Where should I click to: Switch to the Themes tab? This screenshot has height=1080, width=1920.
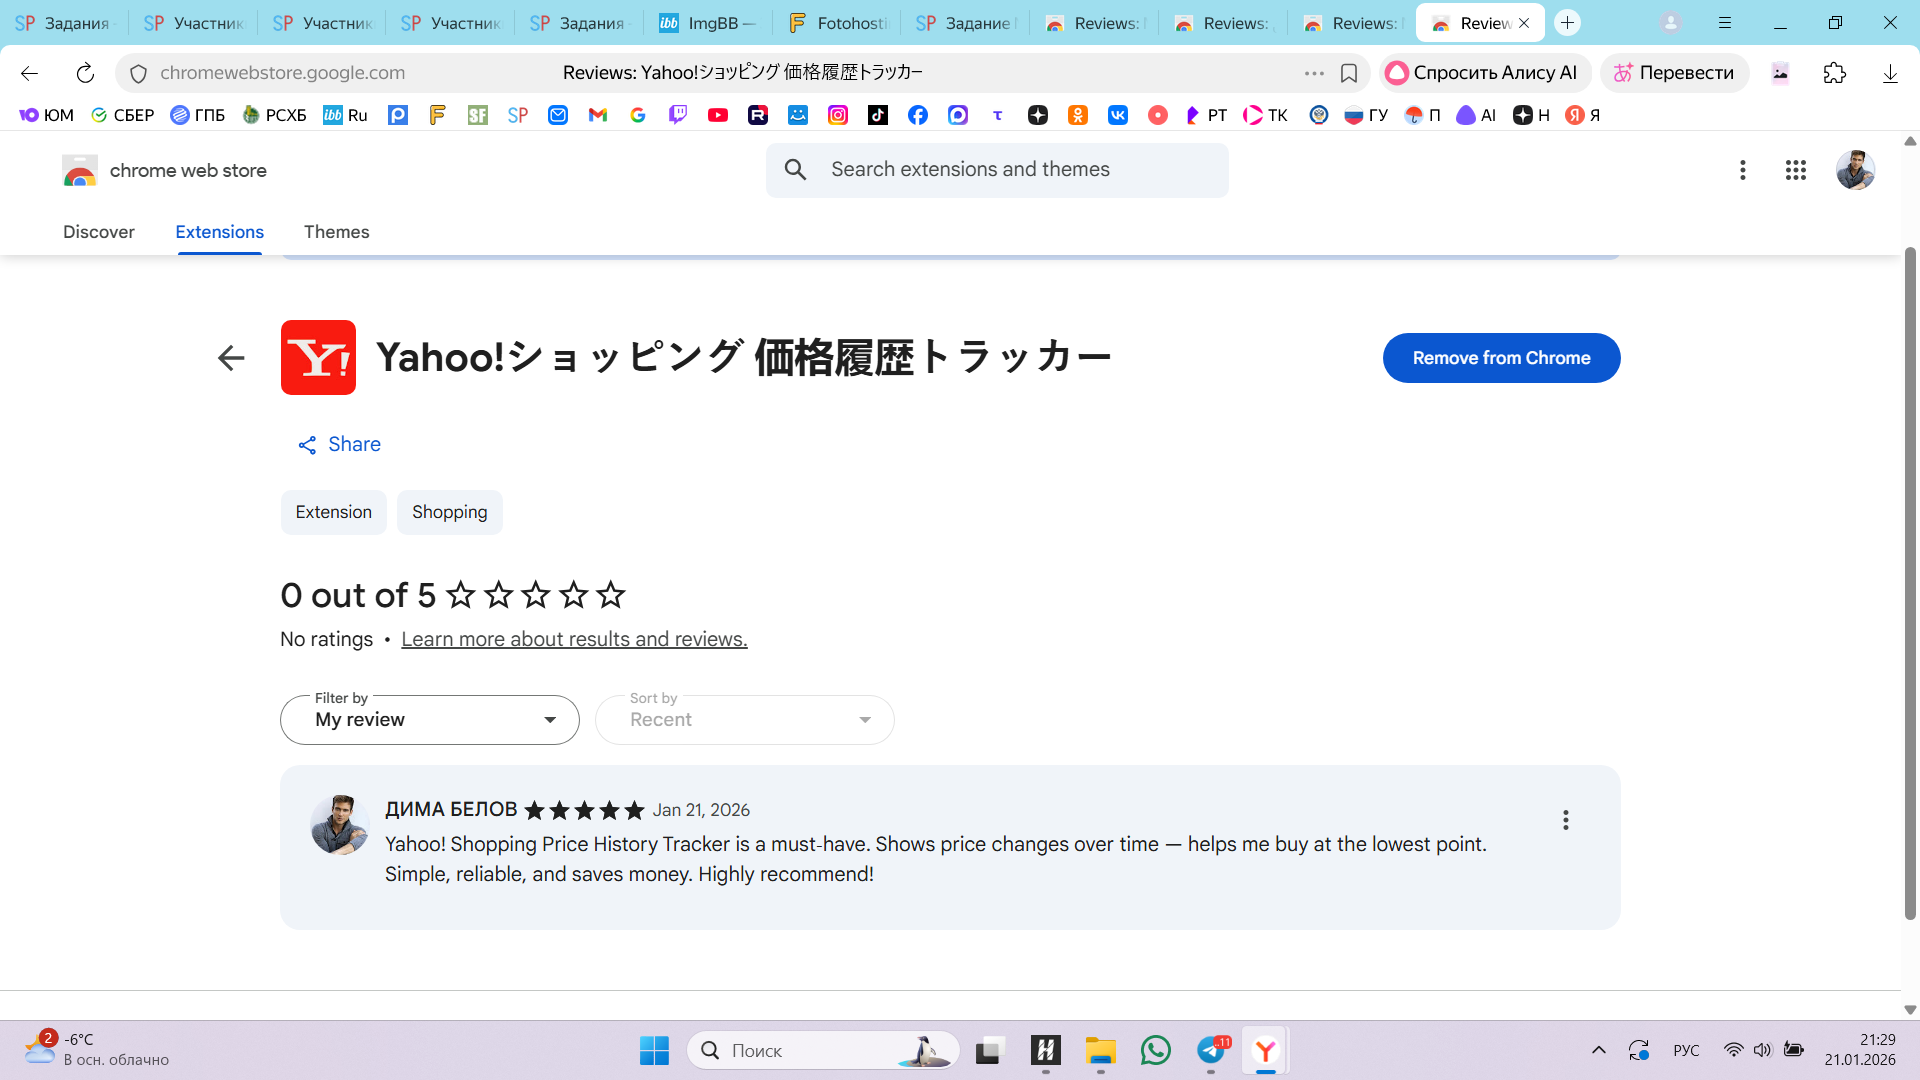click(x=336, y=232)
